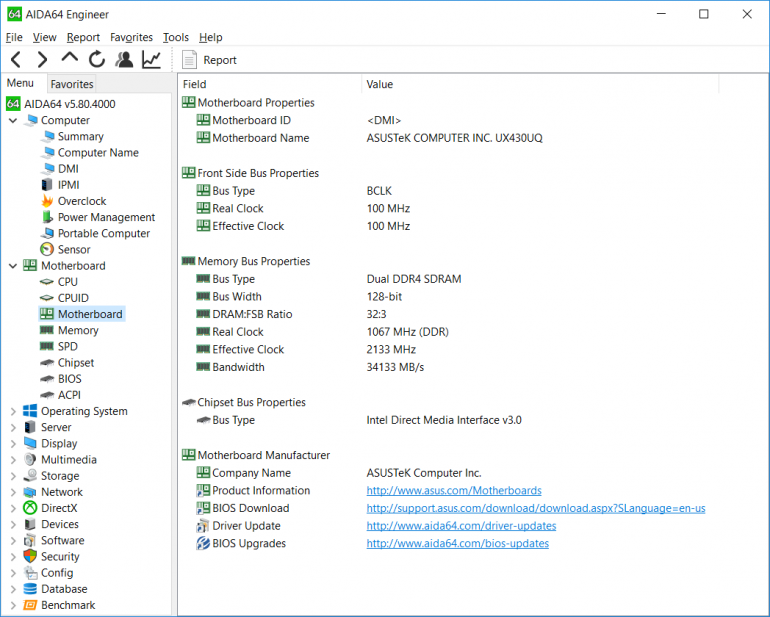
Task: Open the Tools menu
Action: [175, 37]
